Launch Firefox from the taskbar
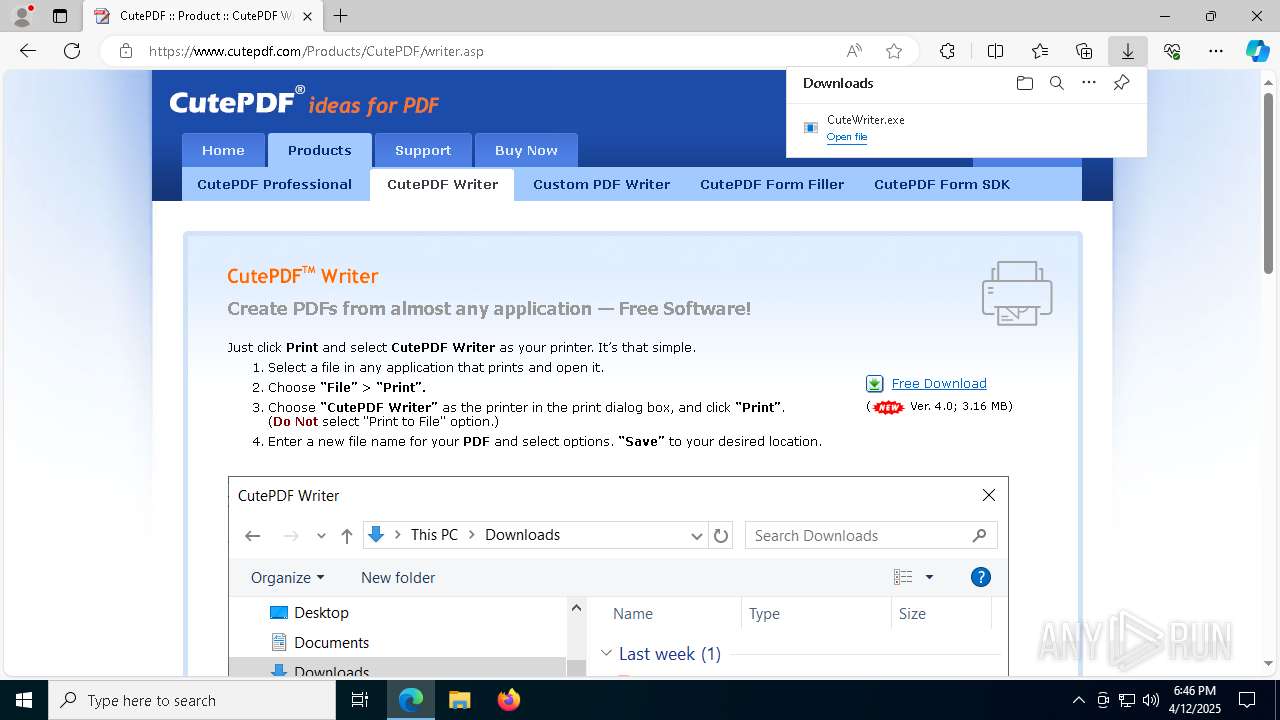Screen dimensions: 1280x720 [508, 700]
